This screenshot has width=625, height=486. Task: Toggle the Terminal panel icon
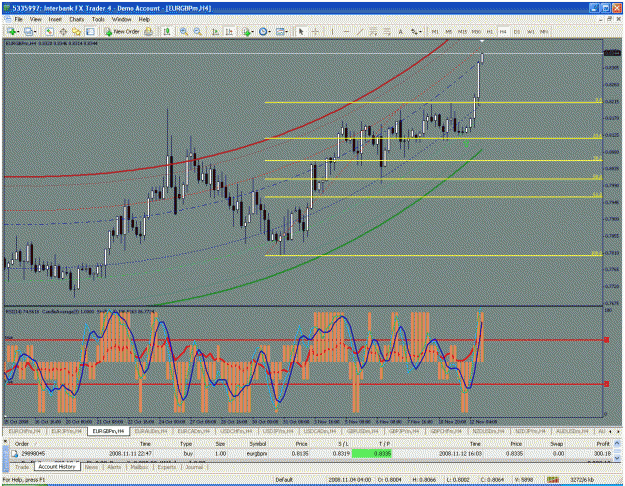90,31
